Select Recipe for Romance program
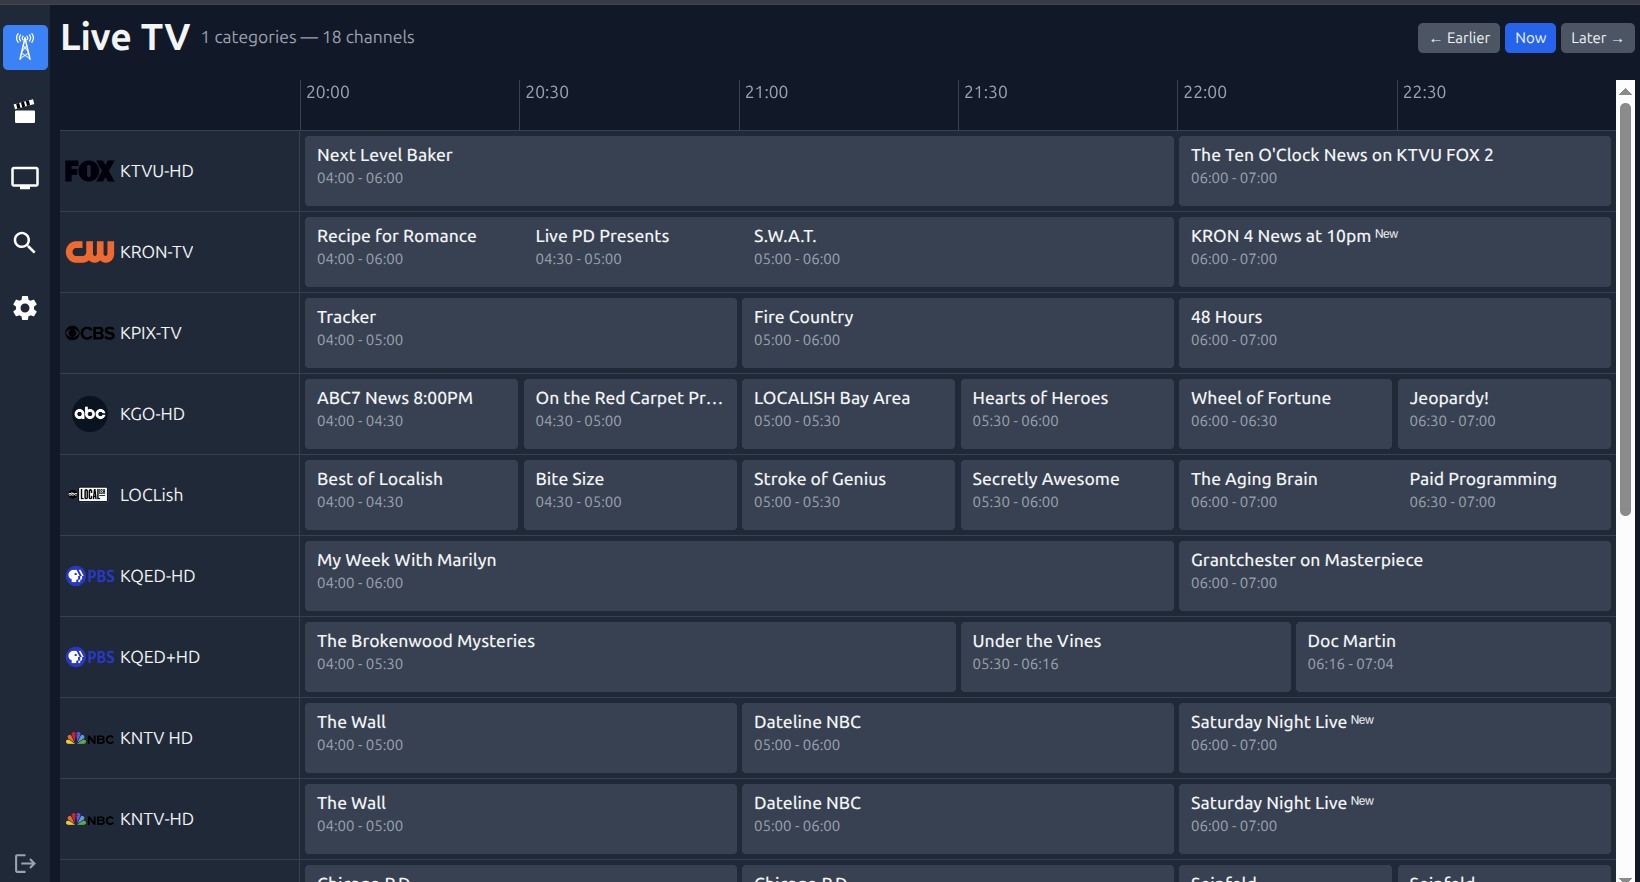 click(x=412, y=252)
